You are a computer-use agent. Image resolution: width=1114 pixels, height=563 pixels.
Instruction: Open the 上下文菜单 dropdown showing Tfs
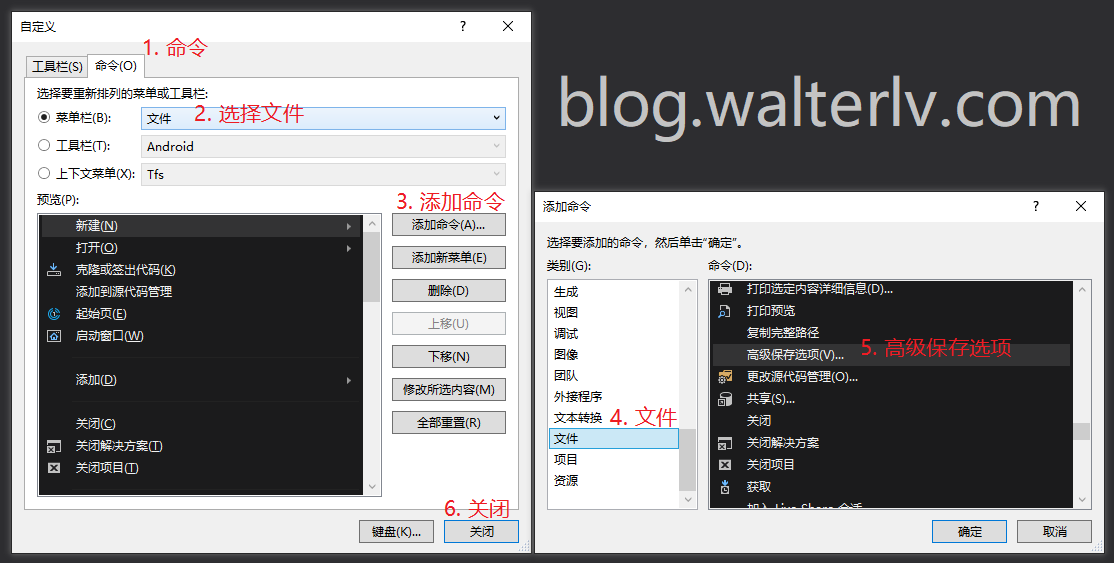tap(323, 174)
